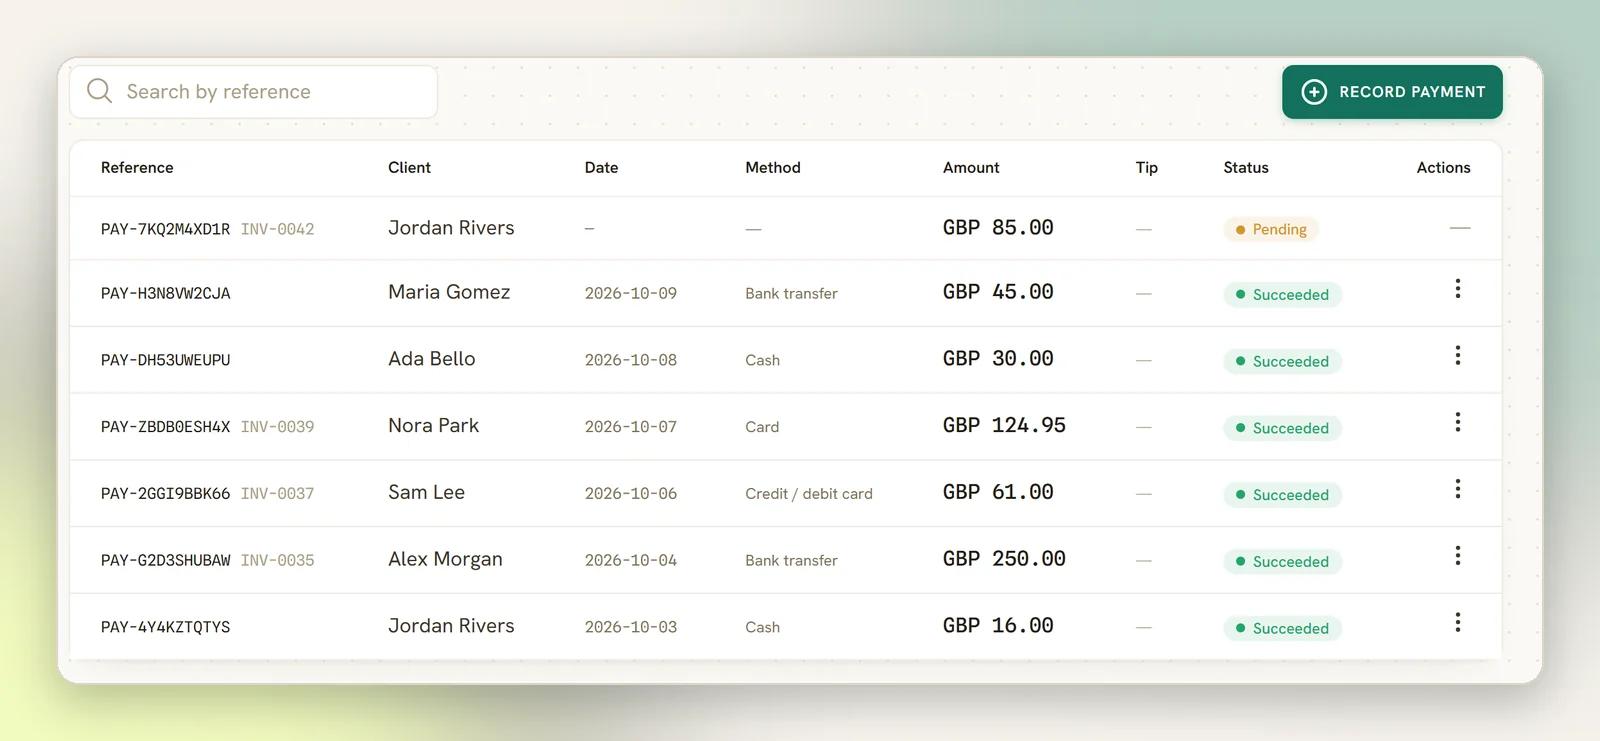Click client name Nora Park

pyautogui.click(x=434, y=426)
